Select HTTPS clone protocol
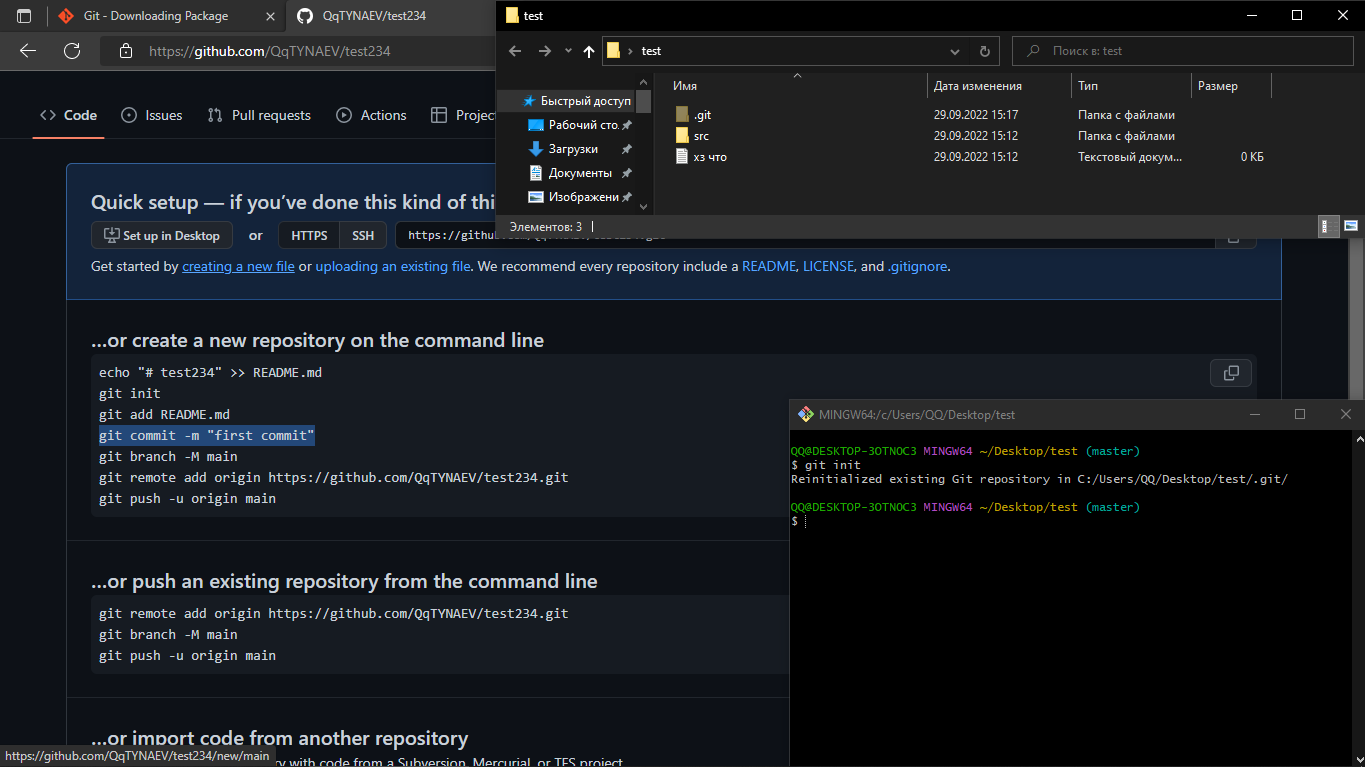This screenshot has width=1365, height=767. 309,236
